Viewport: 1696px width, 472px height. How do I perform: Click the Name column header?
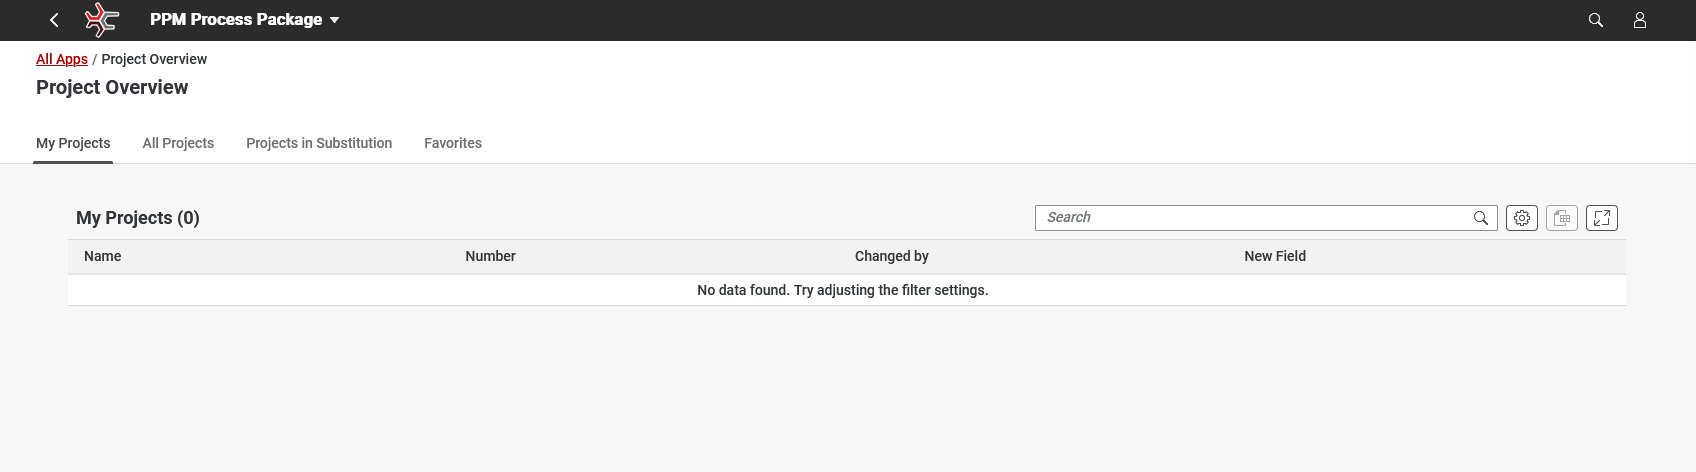[x=103, y=256]
